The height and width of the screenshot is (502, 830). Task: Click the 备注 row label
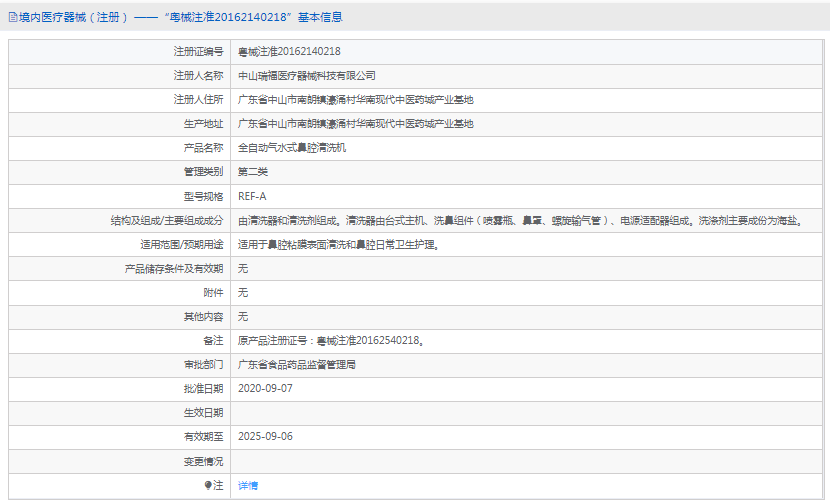coord(213,340)
